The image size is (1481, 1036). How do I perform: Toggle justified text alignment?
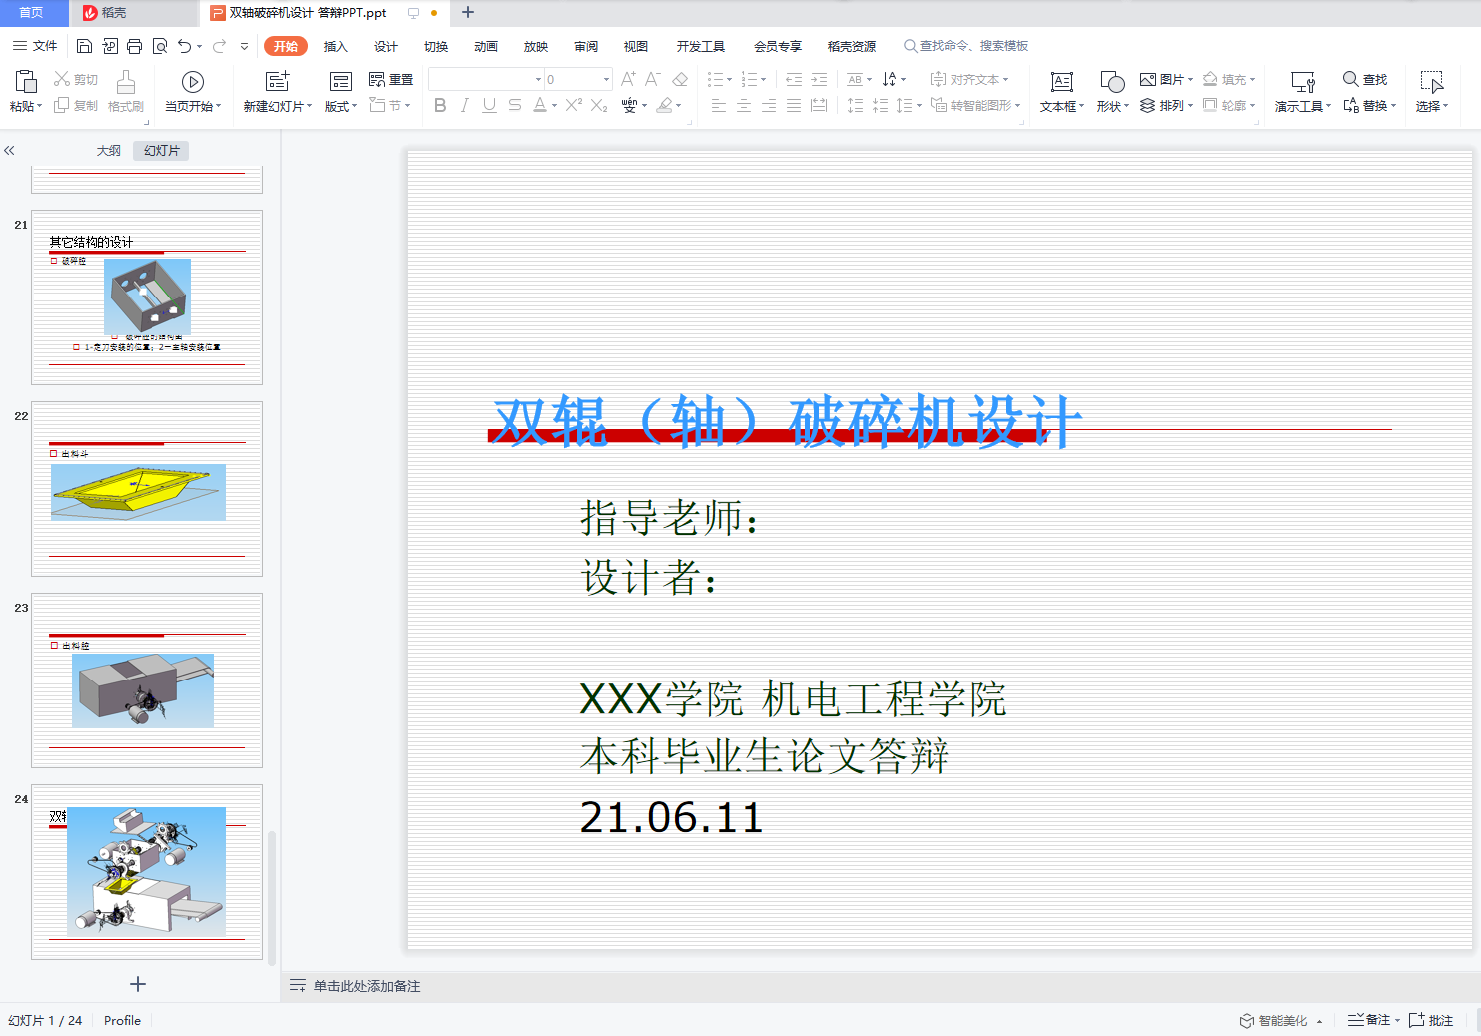point(794,106)
